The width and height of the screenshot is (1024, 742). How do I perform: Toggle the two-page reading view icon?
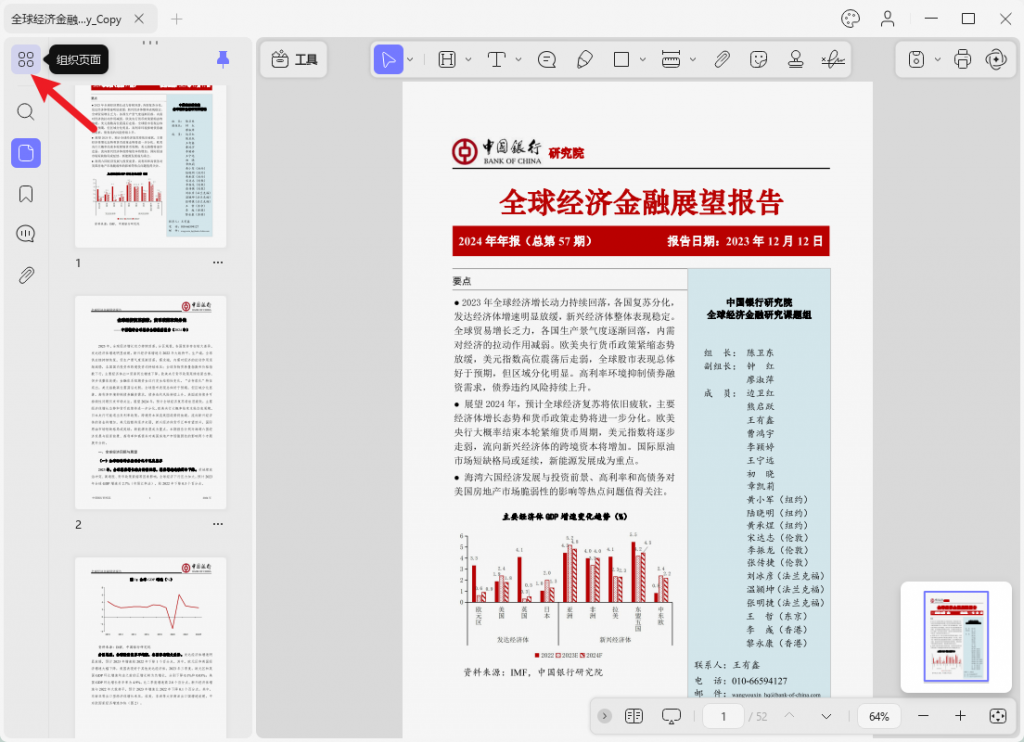pos(634,716)
